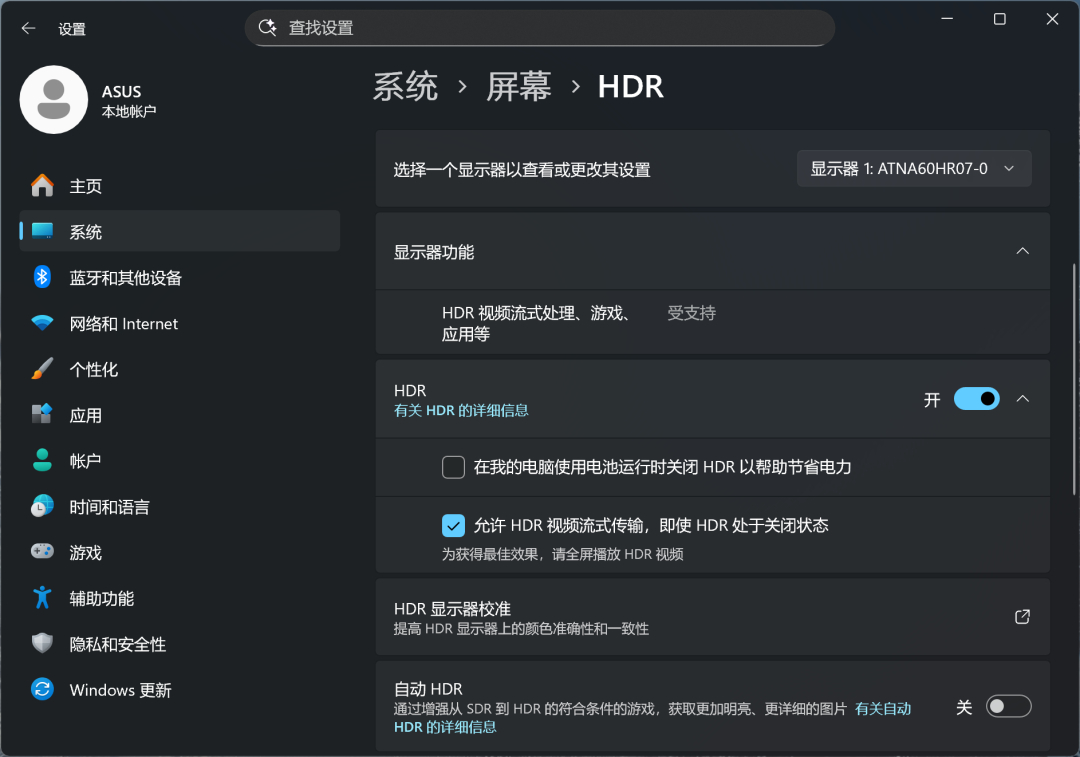1080x757 pixels.
Task: Open 个性化 settings page
Action: click(x=180, y=369)
